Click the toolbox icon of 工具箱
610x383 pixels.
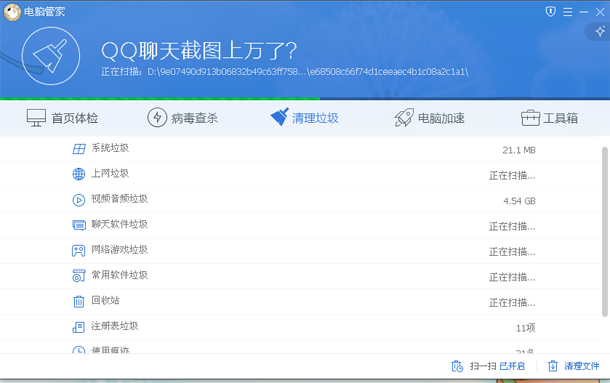click(530, 118)
